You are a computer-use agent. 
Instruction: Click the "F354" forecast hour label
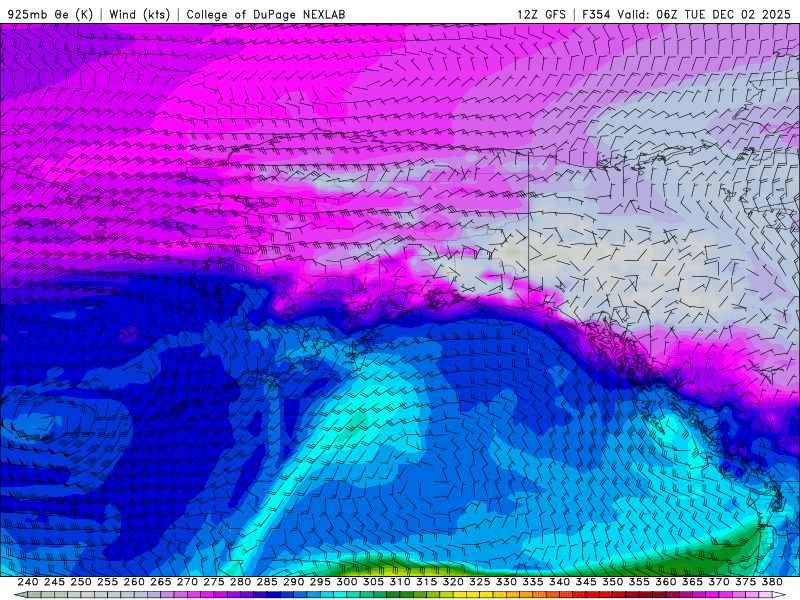pos(596,14)
